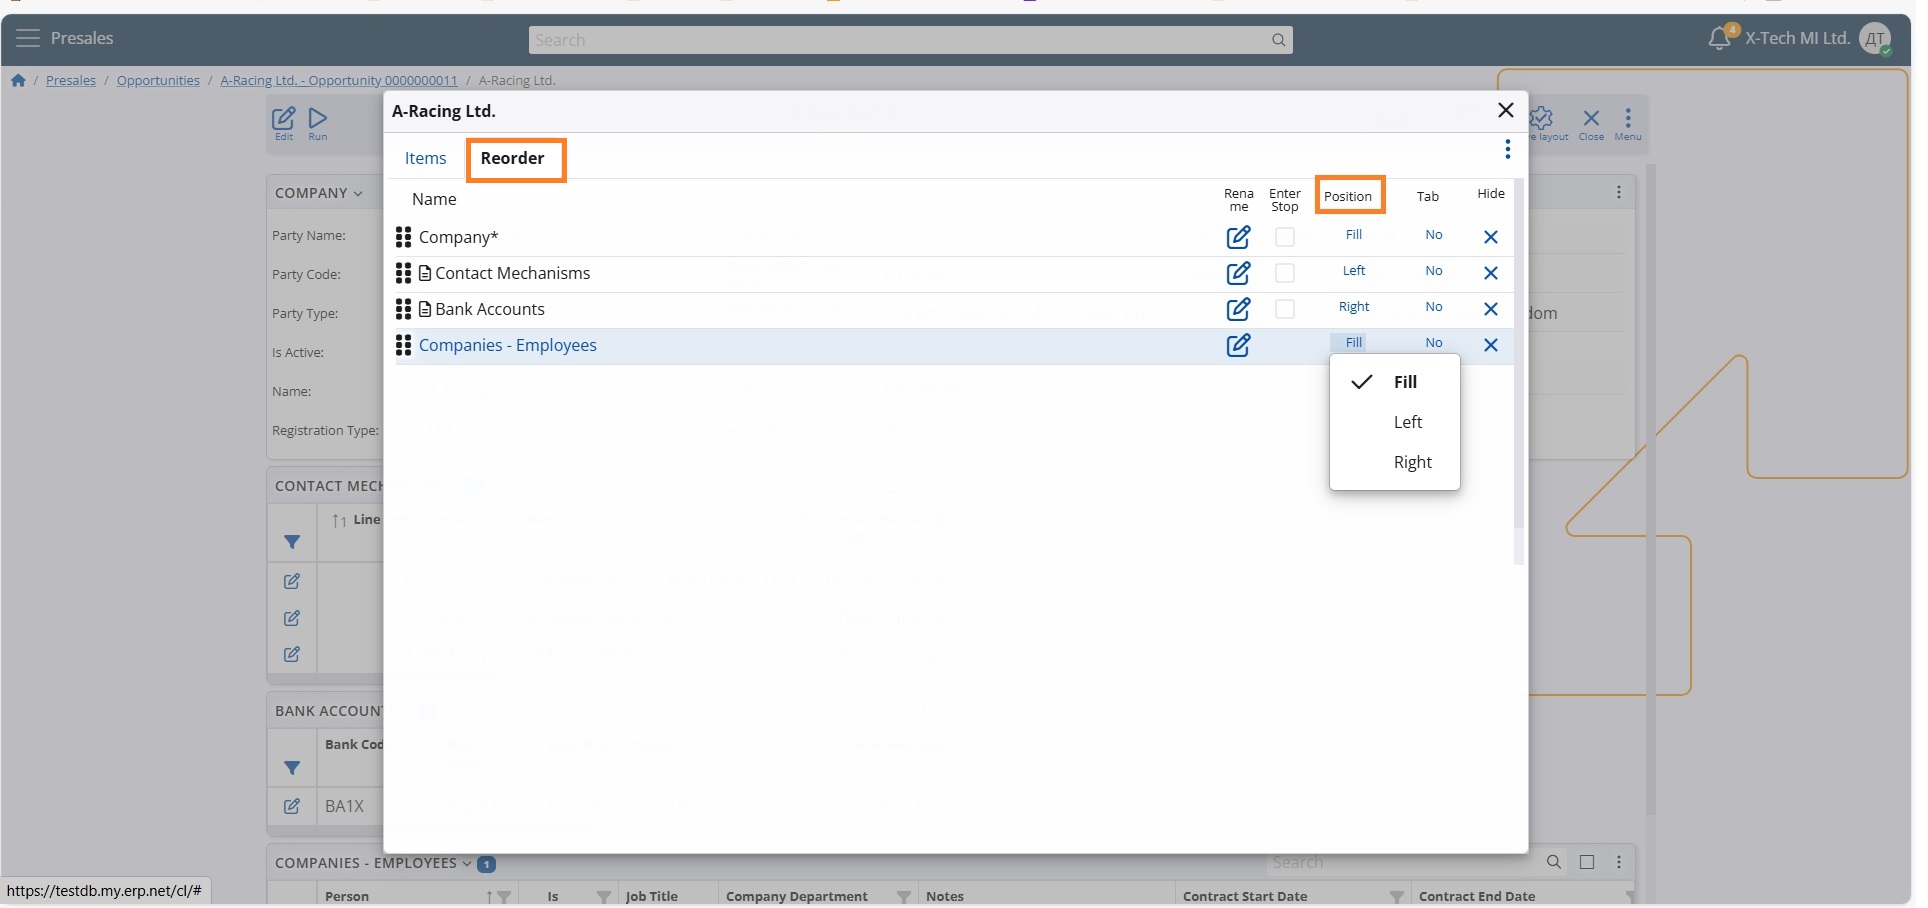
Task: Click the Close toolbar icon
Action: pos(1591,124)
